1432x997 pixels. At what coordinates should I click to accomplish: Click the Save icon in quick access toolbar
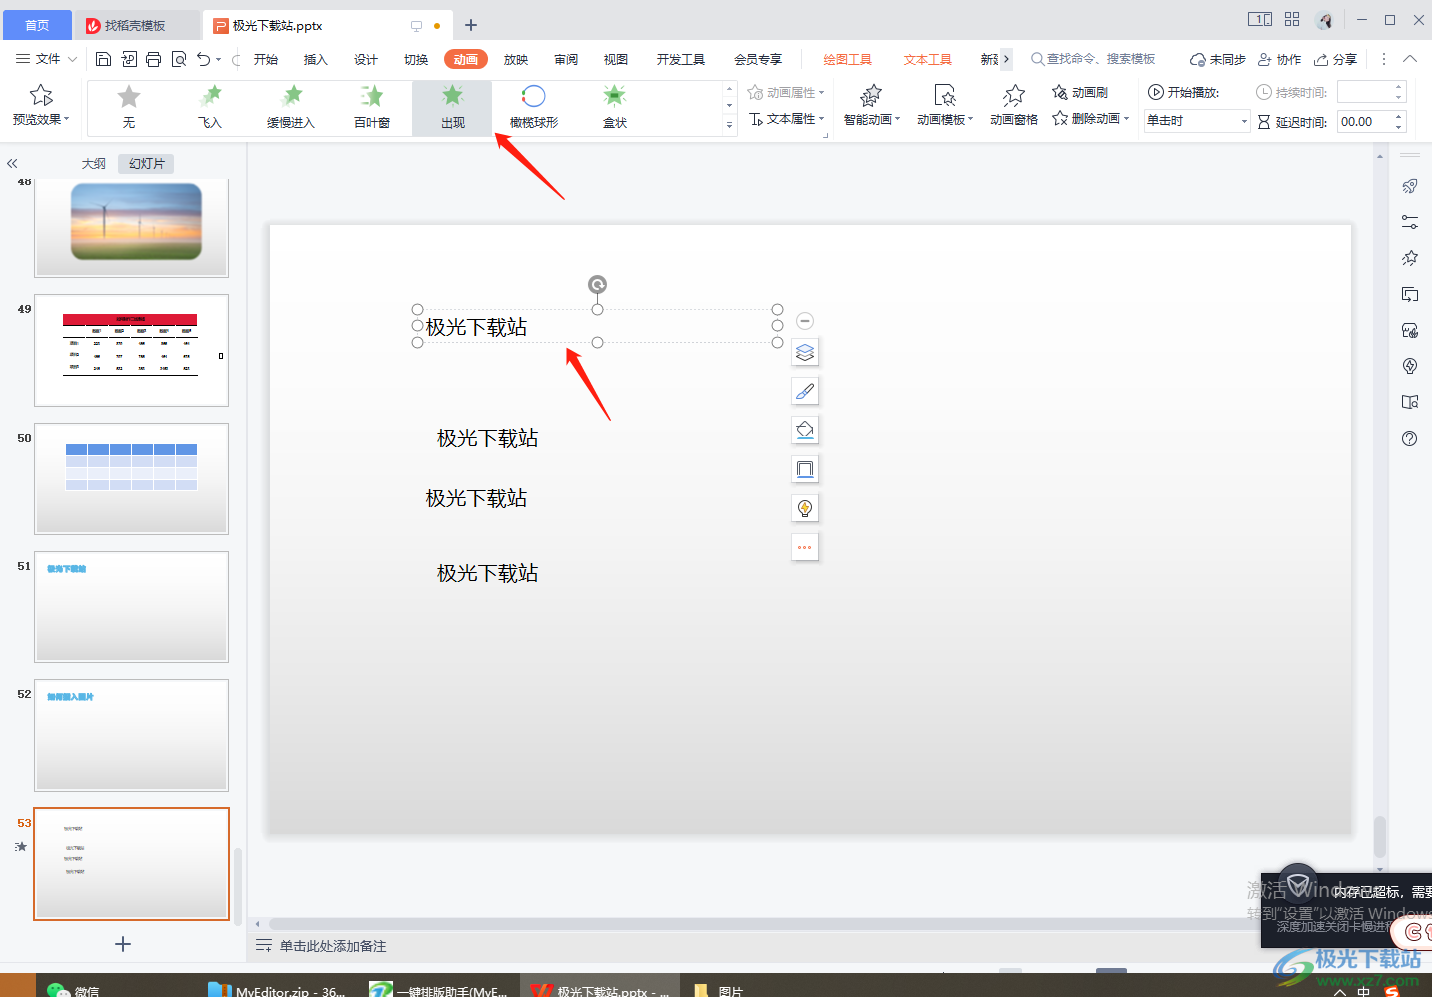[103, 59]
